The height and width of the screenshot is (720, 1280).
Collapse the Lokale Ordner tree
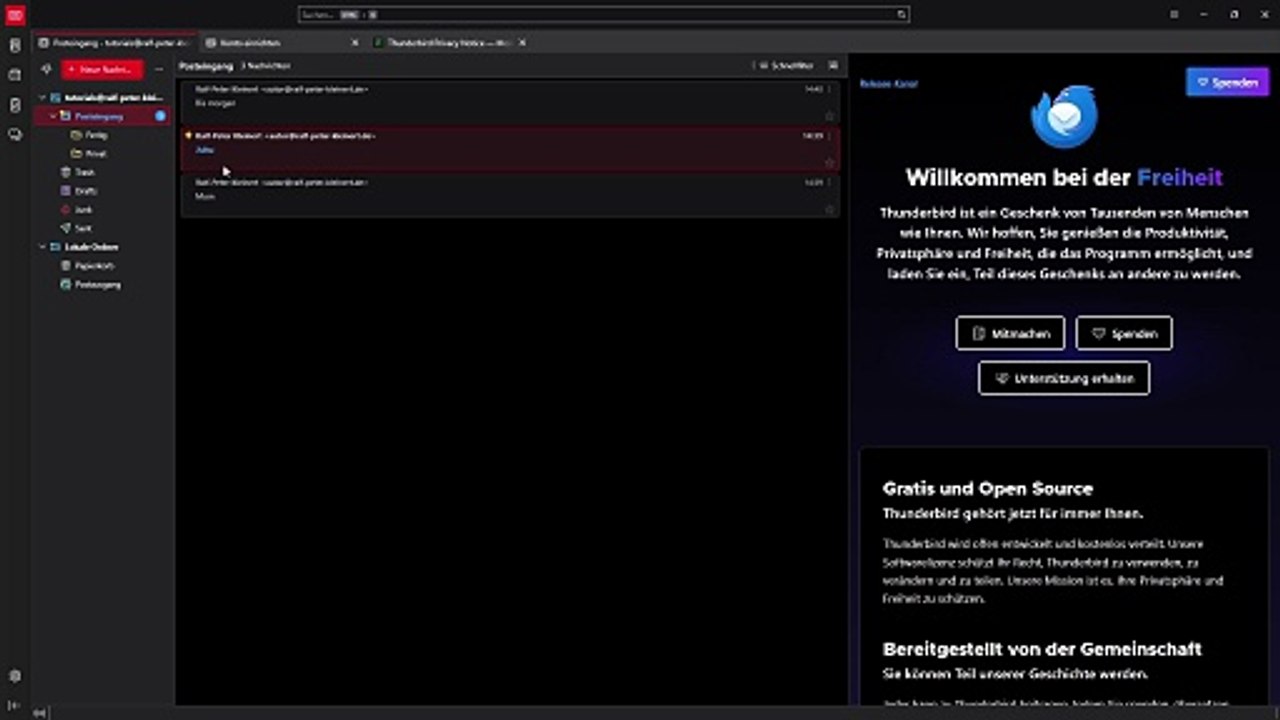(43, 247)
